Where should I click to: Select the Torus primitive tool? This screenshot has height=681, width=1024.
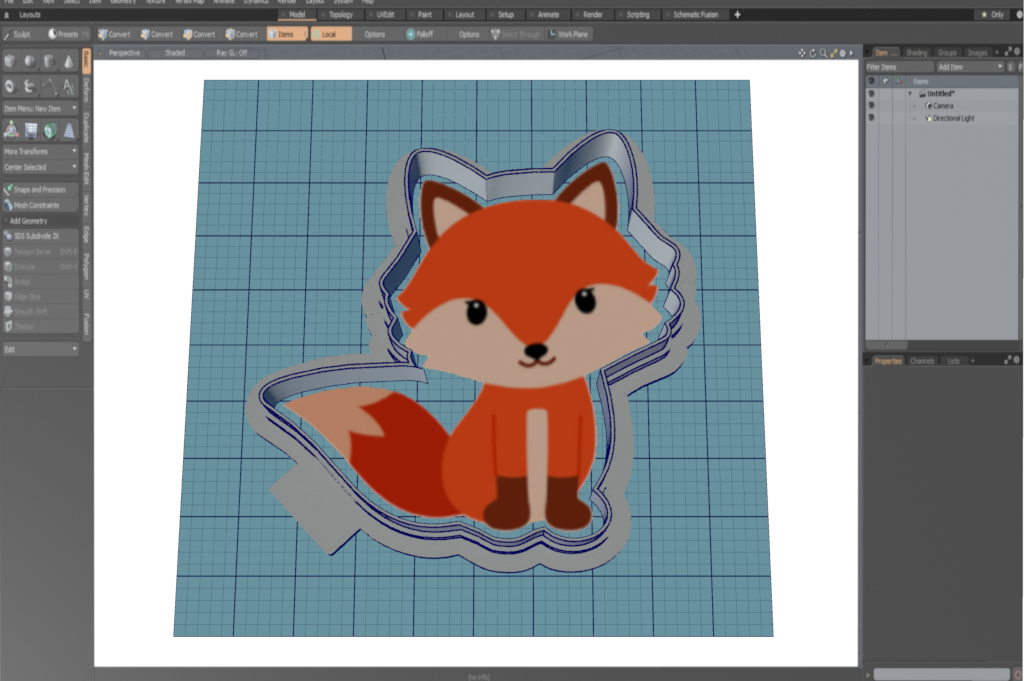[10, 86]
